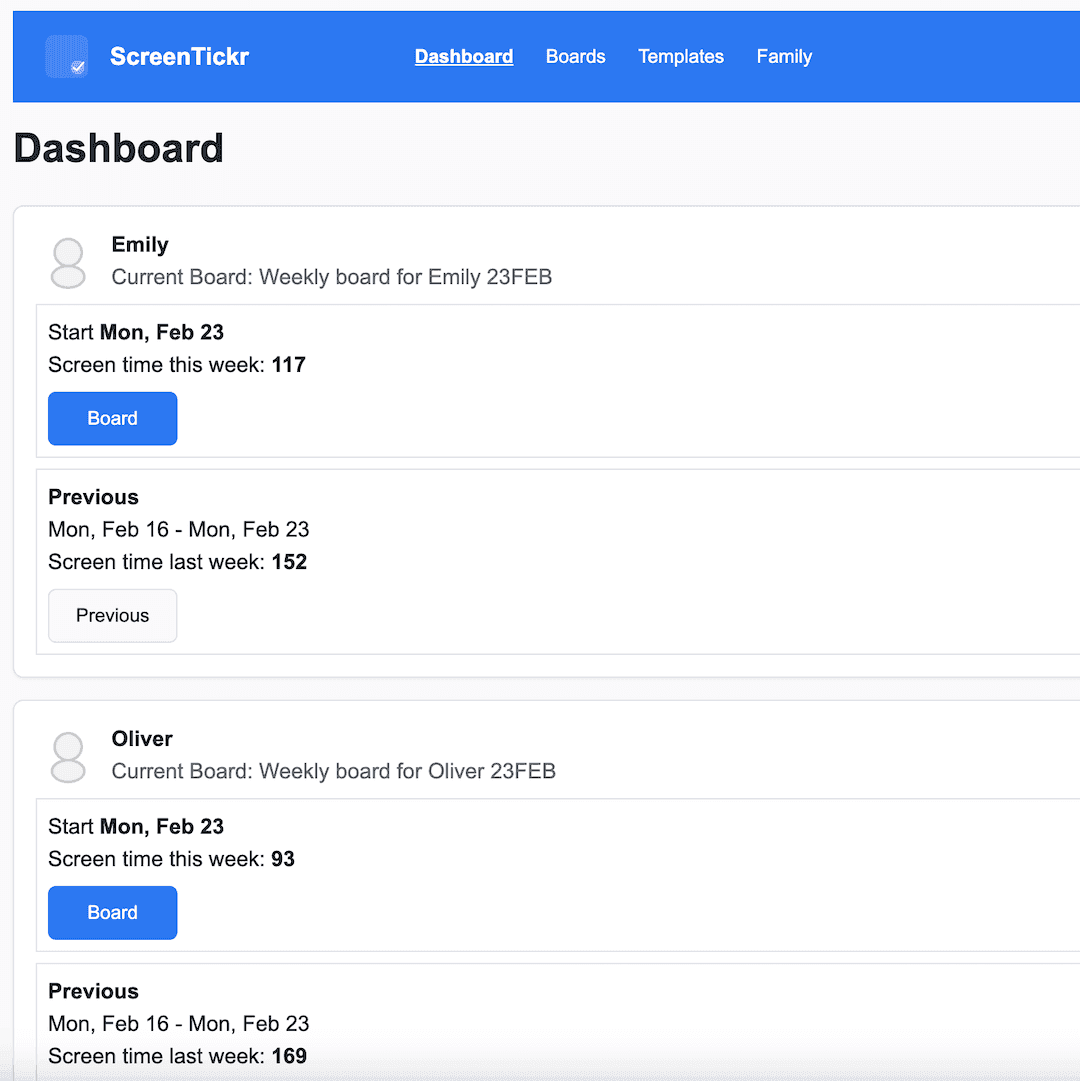1080x1081 pixels.
Task: Select the name Oliver
Action: click(x=142, y=738)
